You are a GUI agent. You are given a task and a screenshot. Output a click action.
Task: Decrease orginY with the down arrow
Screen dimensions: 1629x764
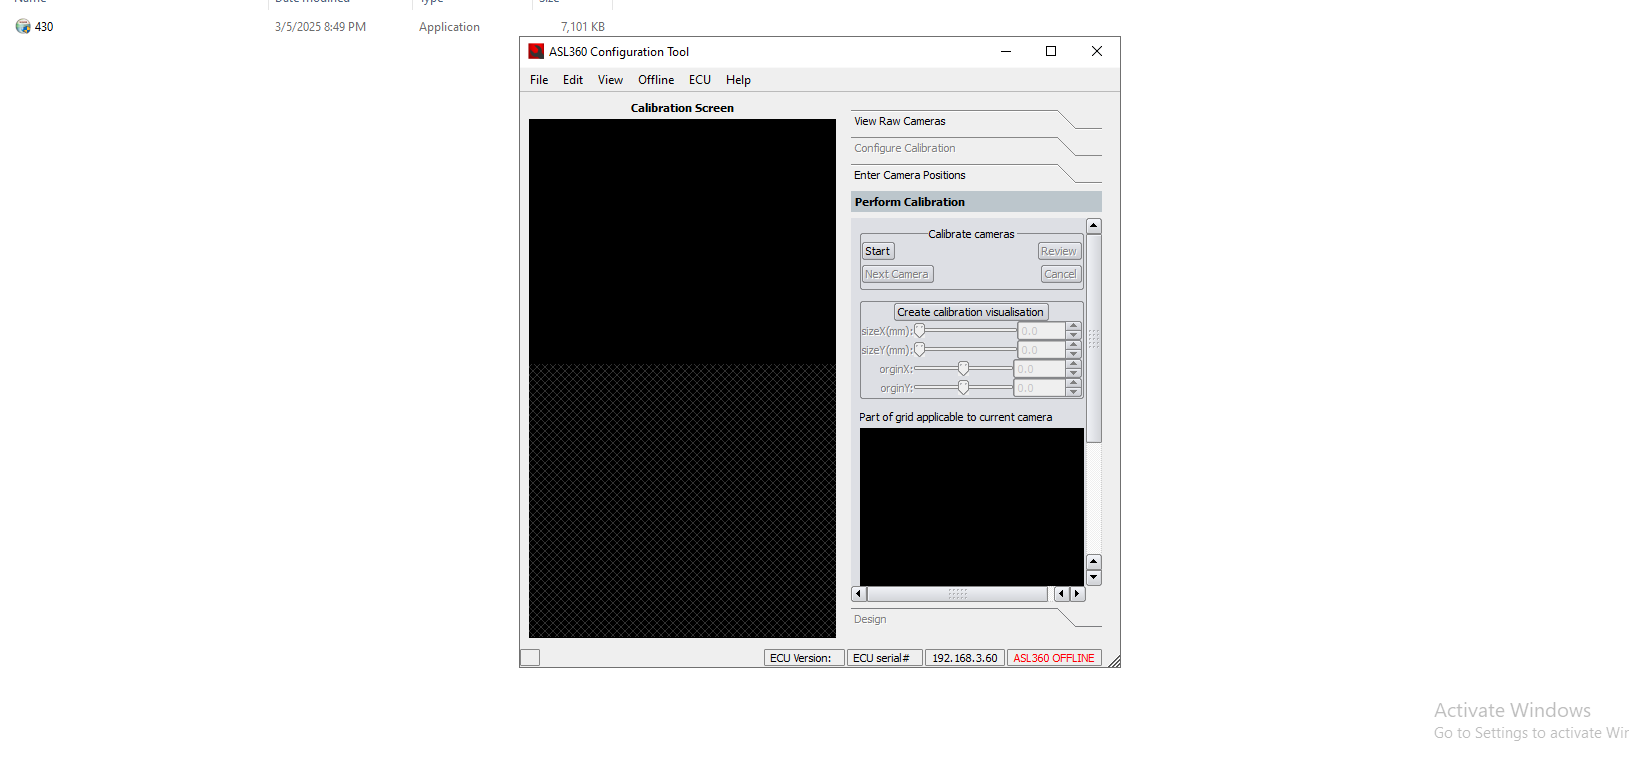point(1073,392)
